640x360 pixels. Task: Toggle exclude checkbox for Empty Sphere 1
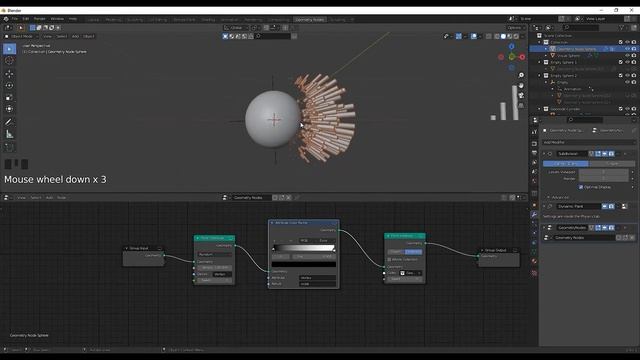coord(621,62)
